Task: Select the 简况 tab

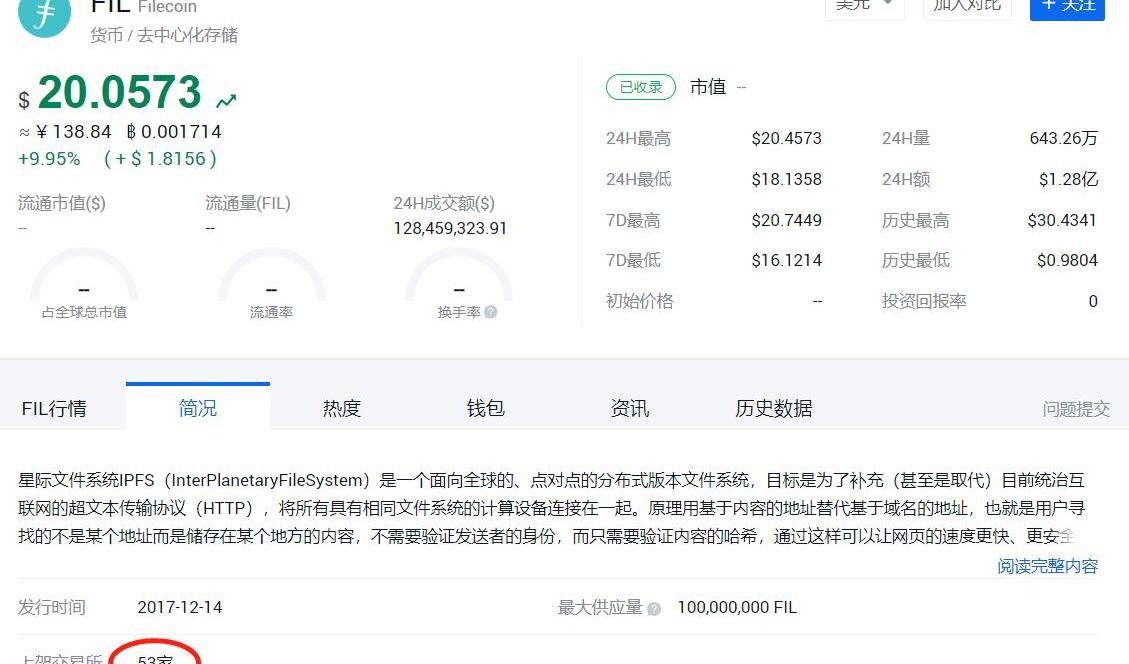Action: tap(198, 408)
